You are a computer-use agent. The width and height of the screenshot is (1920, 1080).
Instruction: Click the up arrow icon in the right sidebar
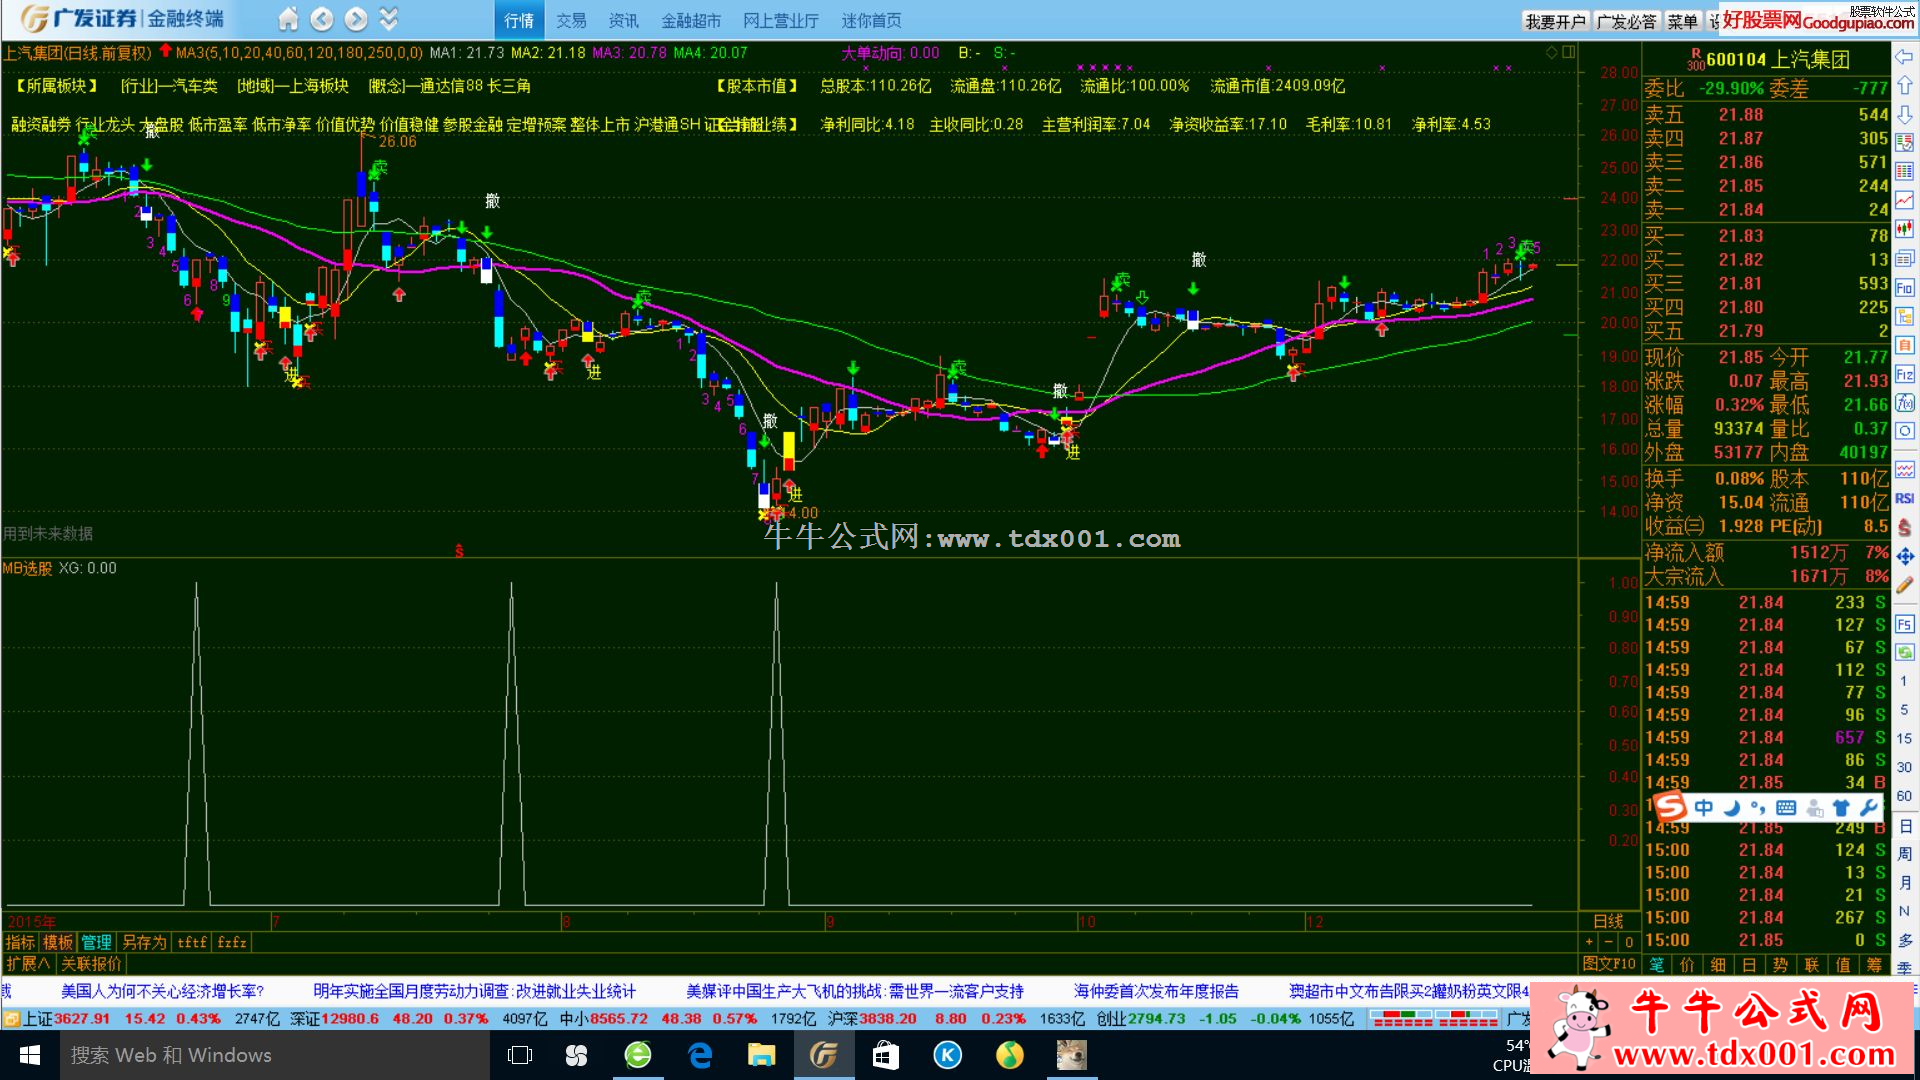(1904, 86)
